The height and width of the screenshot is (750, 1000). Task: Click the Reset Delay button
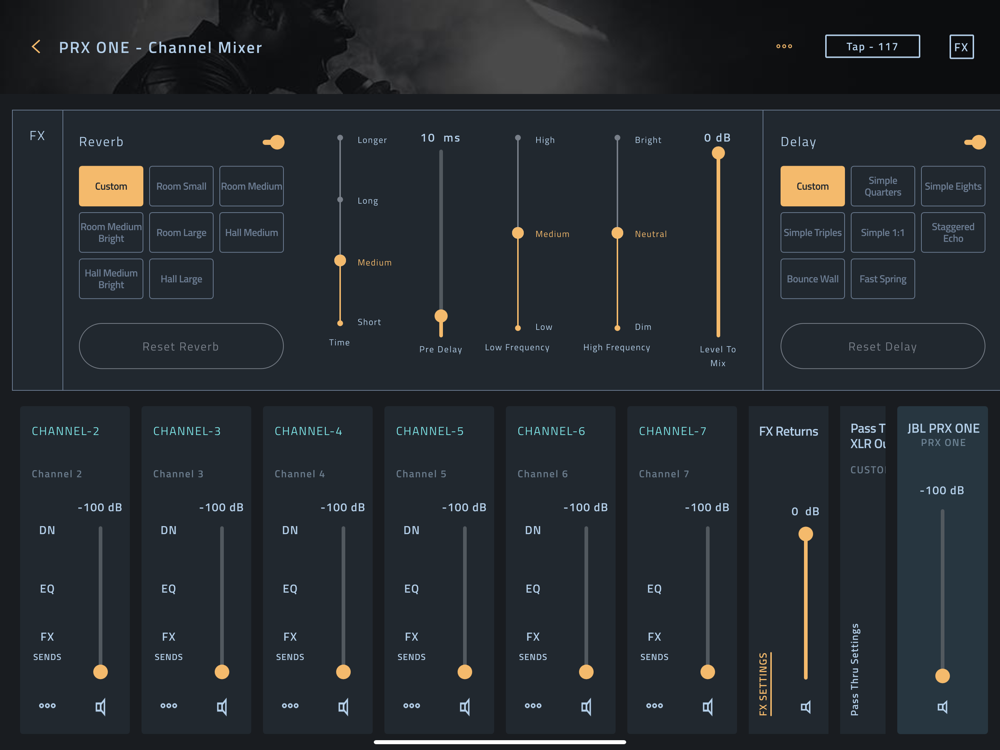coord(883,346)
